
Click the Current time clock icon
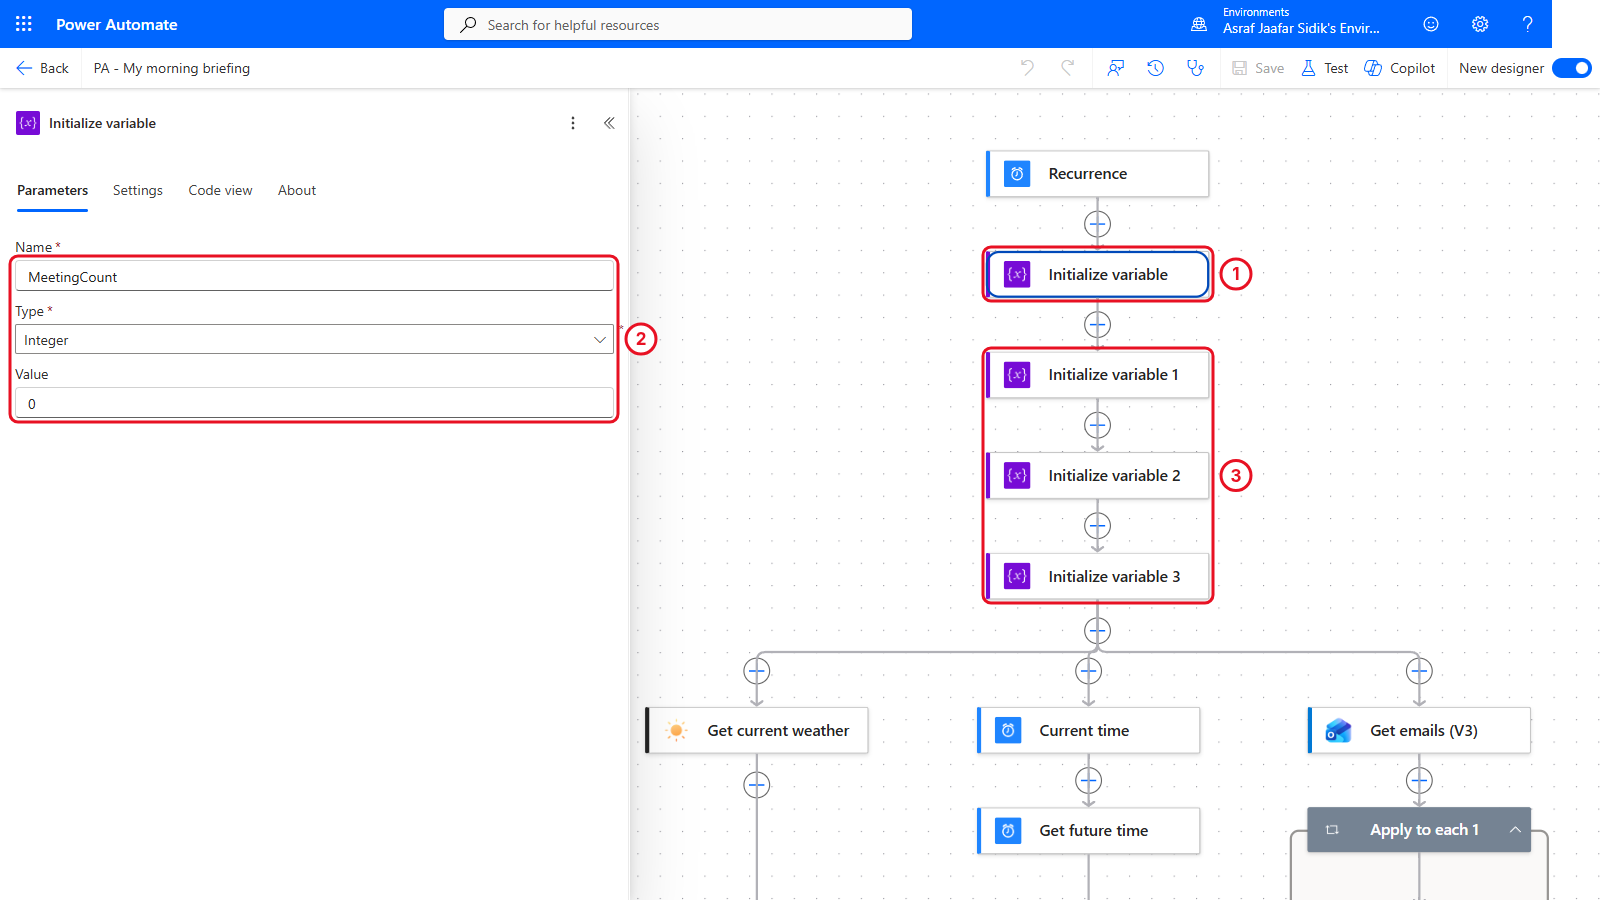pyautogui.click(x=1008, y=731)
